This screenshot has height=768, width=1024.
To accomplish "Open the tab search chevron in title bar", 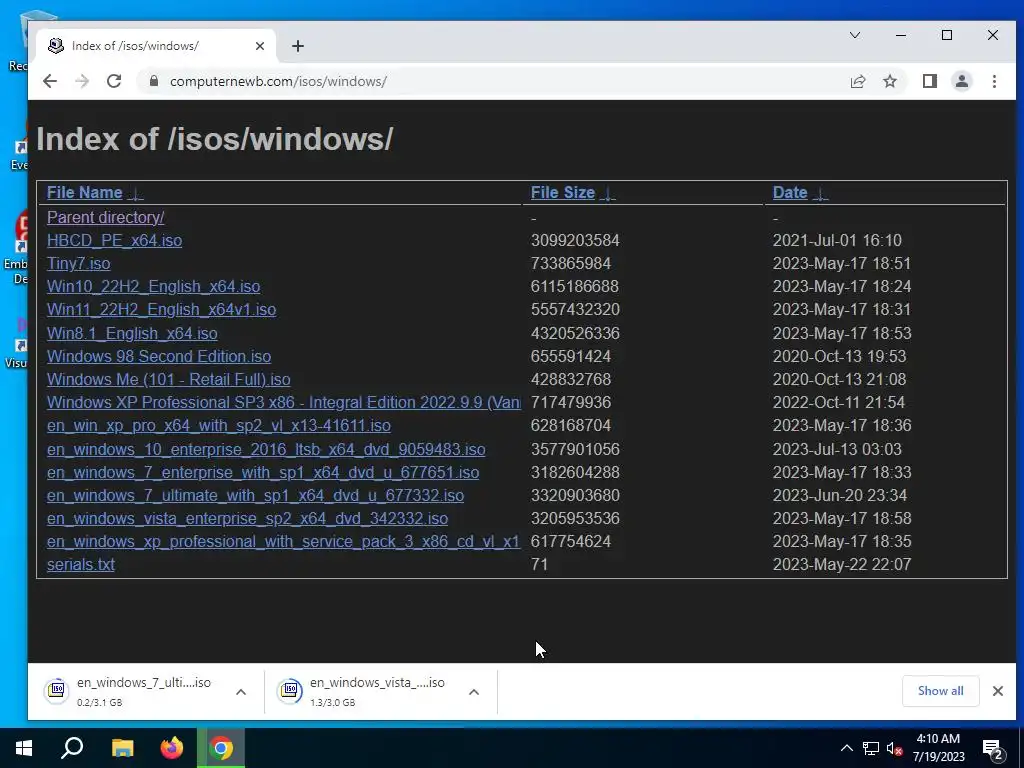I will coord(854,35).
